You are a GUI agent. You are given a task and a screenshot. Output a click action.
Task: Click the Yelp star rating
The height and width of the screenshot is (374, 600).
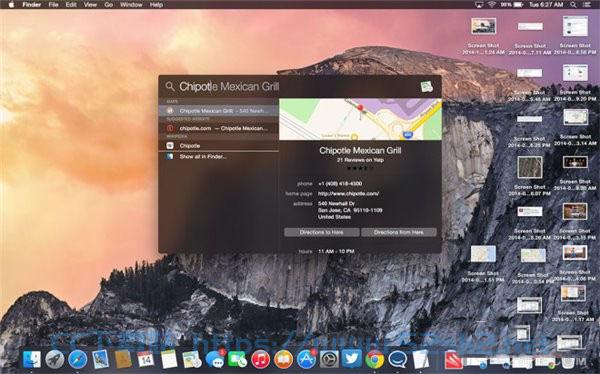360,168
